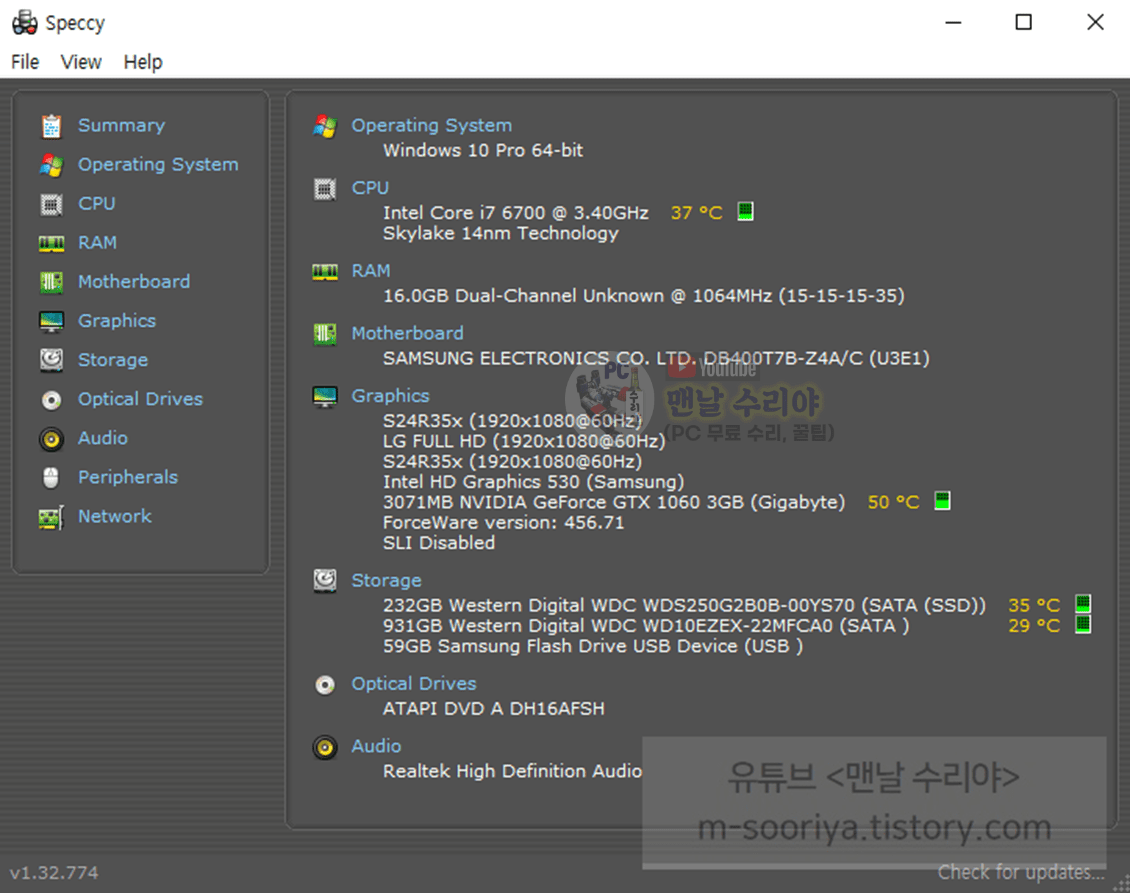Screen dimensions: 1130x893
Task: Click the Operating System icon in main panel
Action: point(325,126)
